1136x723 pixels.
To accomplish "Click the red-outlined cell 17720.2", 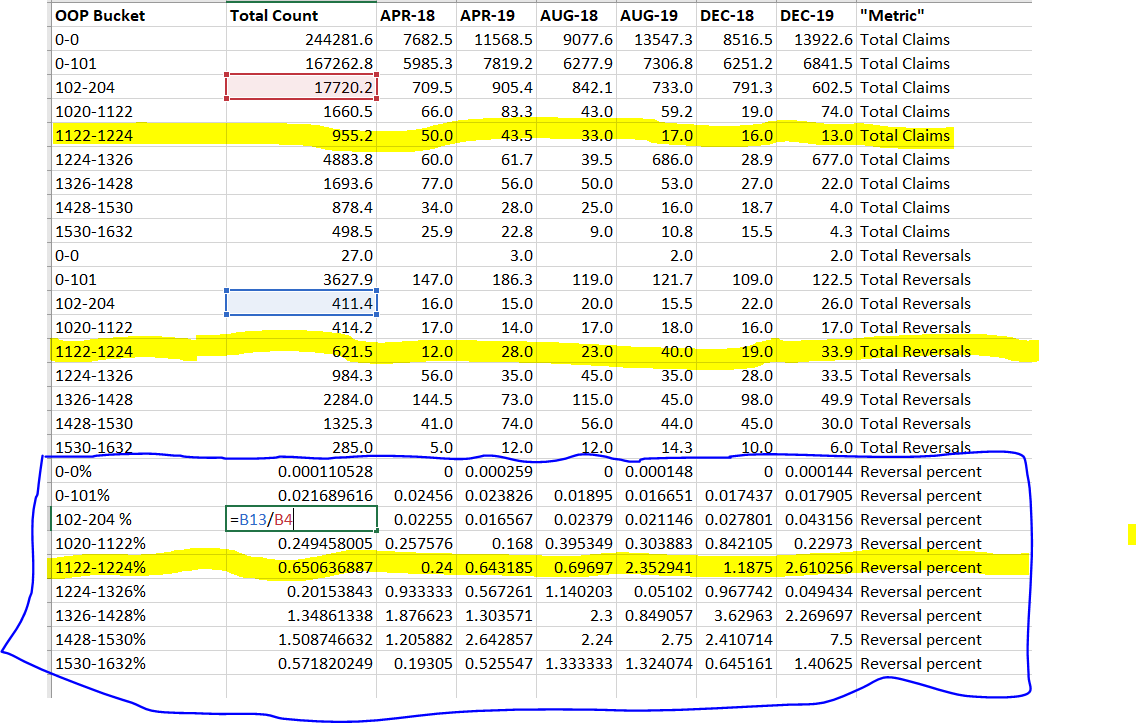I will (x=301, y=87).
